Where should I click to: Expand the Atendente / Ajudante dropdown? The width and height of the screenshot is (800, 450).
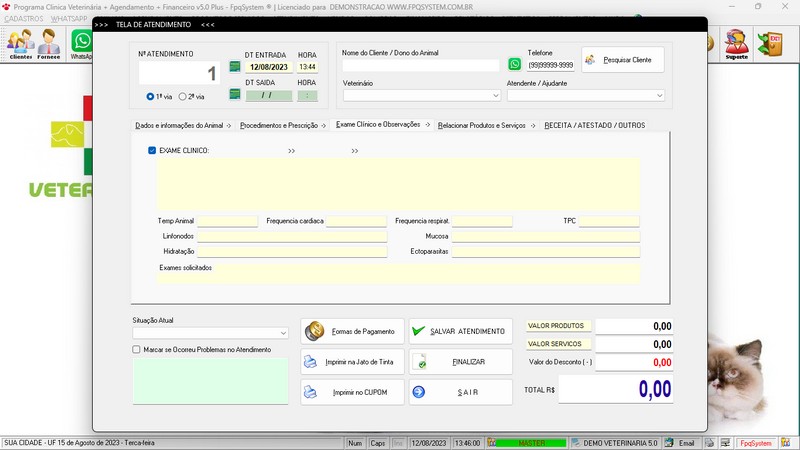click(x=659, y=95)
